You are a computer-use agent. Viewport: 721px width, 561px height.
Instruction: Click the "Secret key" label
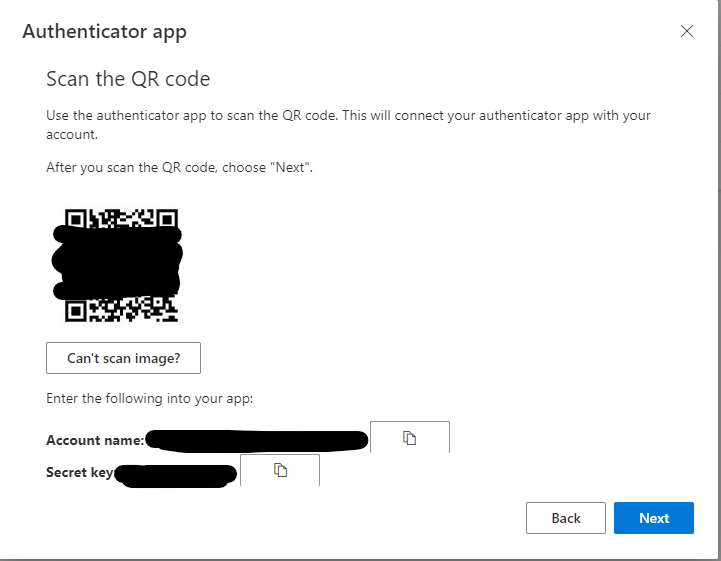point(80,472)
